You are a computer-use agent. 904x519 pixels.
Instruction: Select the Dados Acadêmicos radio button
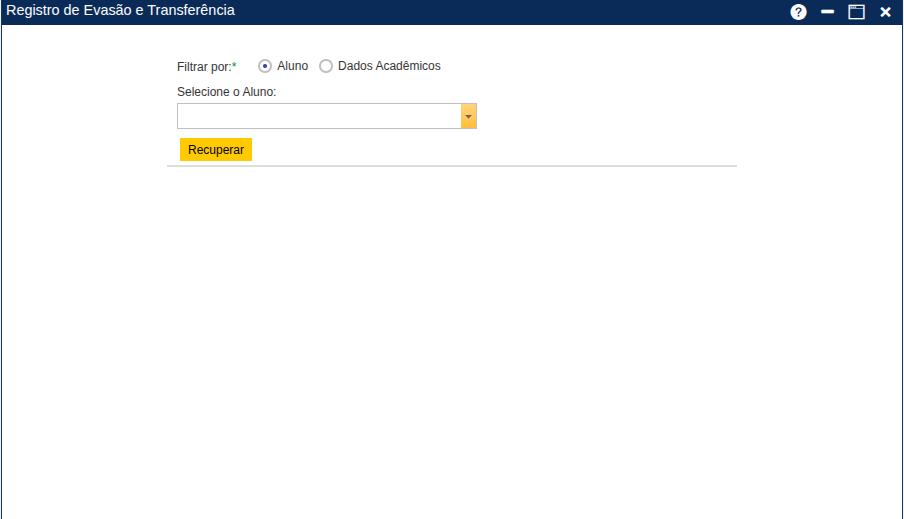click(326, 66)
